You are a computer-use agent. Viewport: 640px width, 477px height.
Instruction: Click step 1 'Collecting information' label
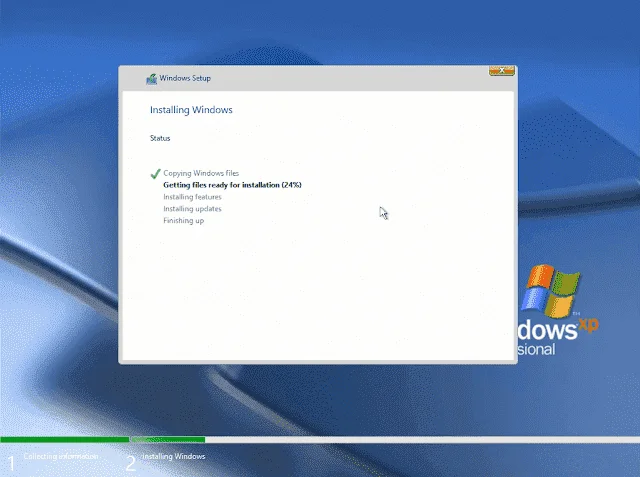point(61,456)
